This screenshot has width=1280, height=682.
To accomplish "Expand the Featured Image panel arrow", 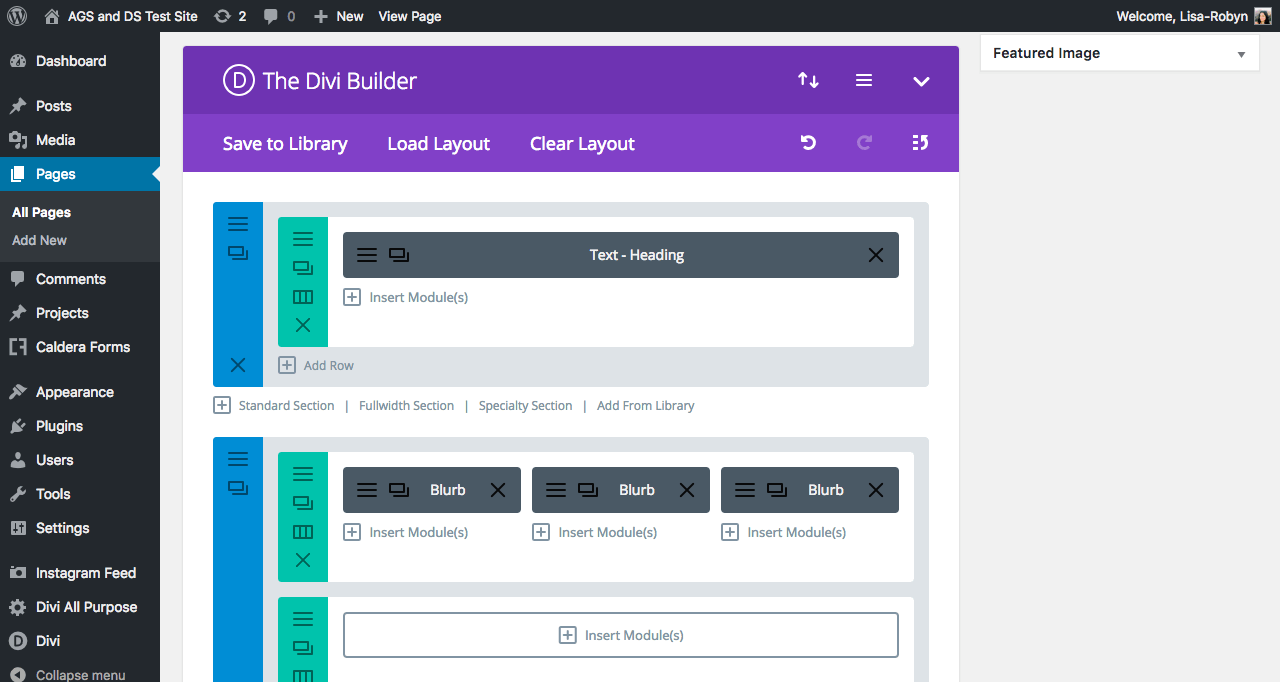I will [x=1241, y=54].
